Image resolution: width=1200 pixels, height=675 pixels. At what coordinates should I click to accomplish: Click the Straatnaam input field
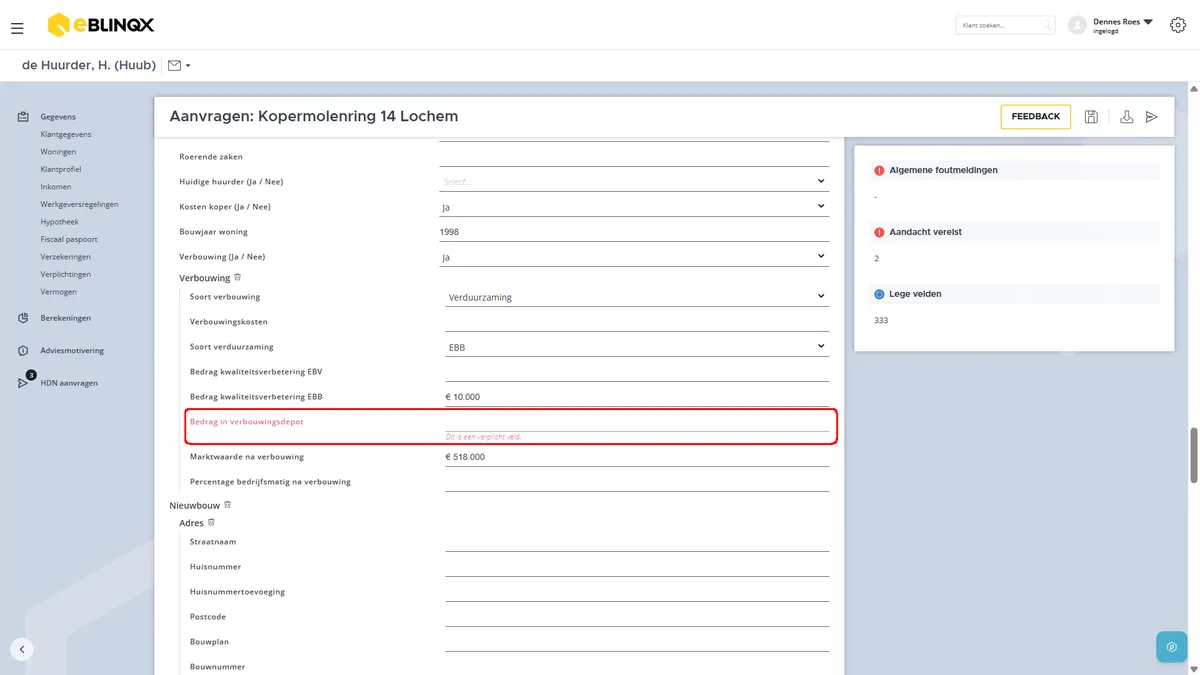637,541
